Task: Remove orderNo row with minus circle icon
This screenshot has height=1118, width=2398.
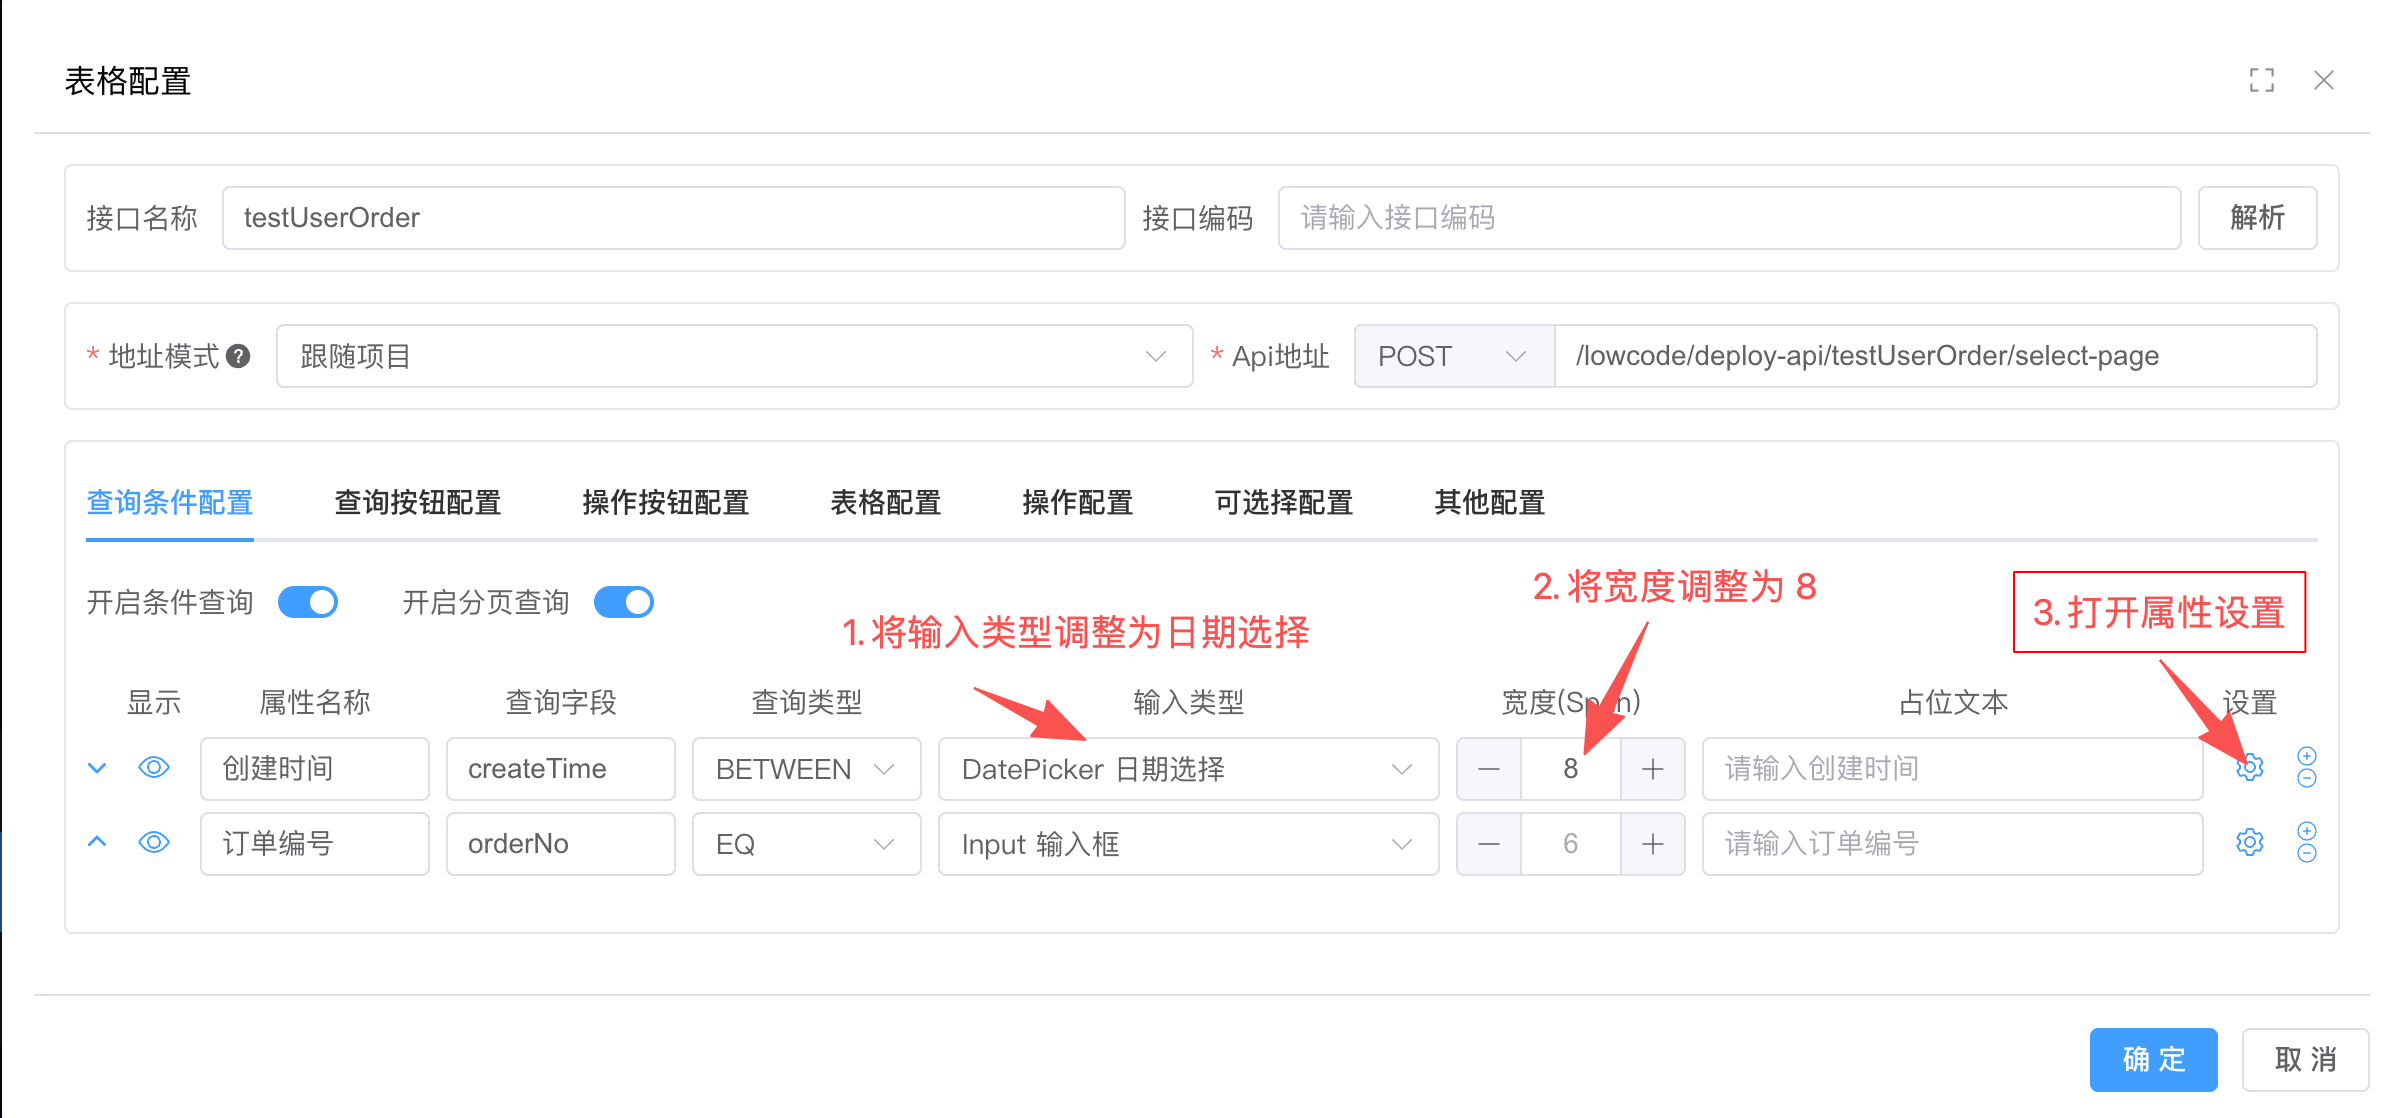Action: [x=2306, y=854]
